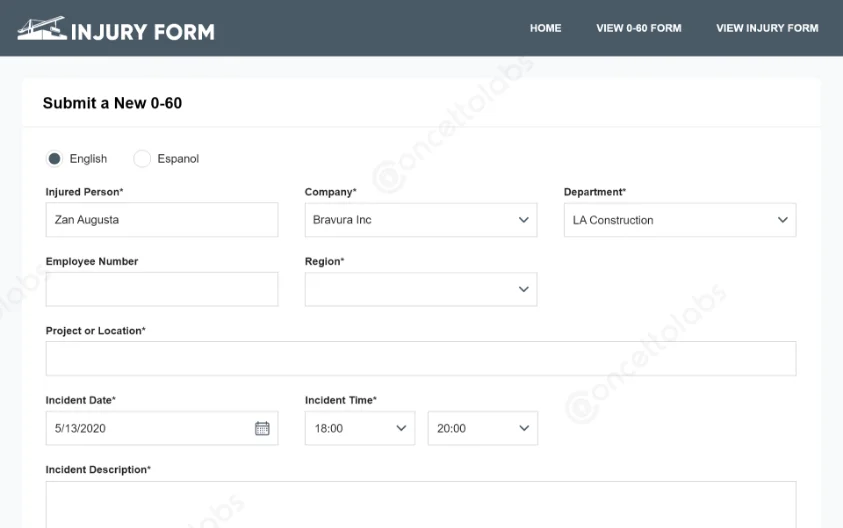Expand the Company dropdown showing Bravura Inc
The height and width of the screenshot is (528, 843).
click(x=420, y=220)
